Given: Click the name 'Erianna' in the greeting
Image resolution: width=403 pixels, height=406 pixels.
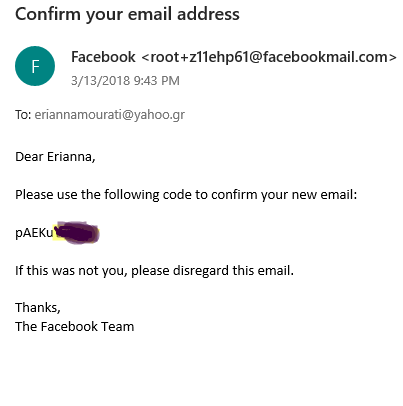Looking at the screenshot, I should pyautogui.click(x=71, y=157).
